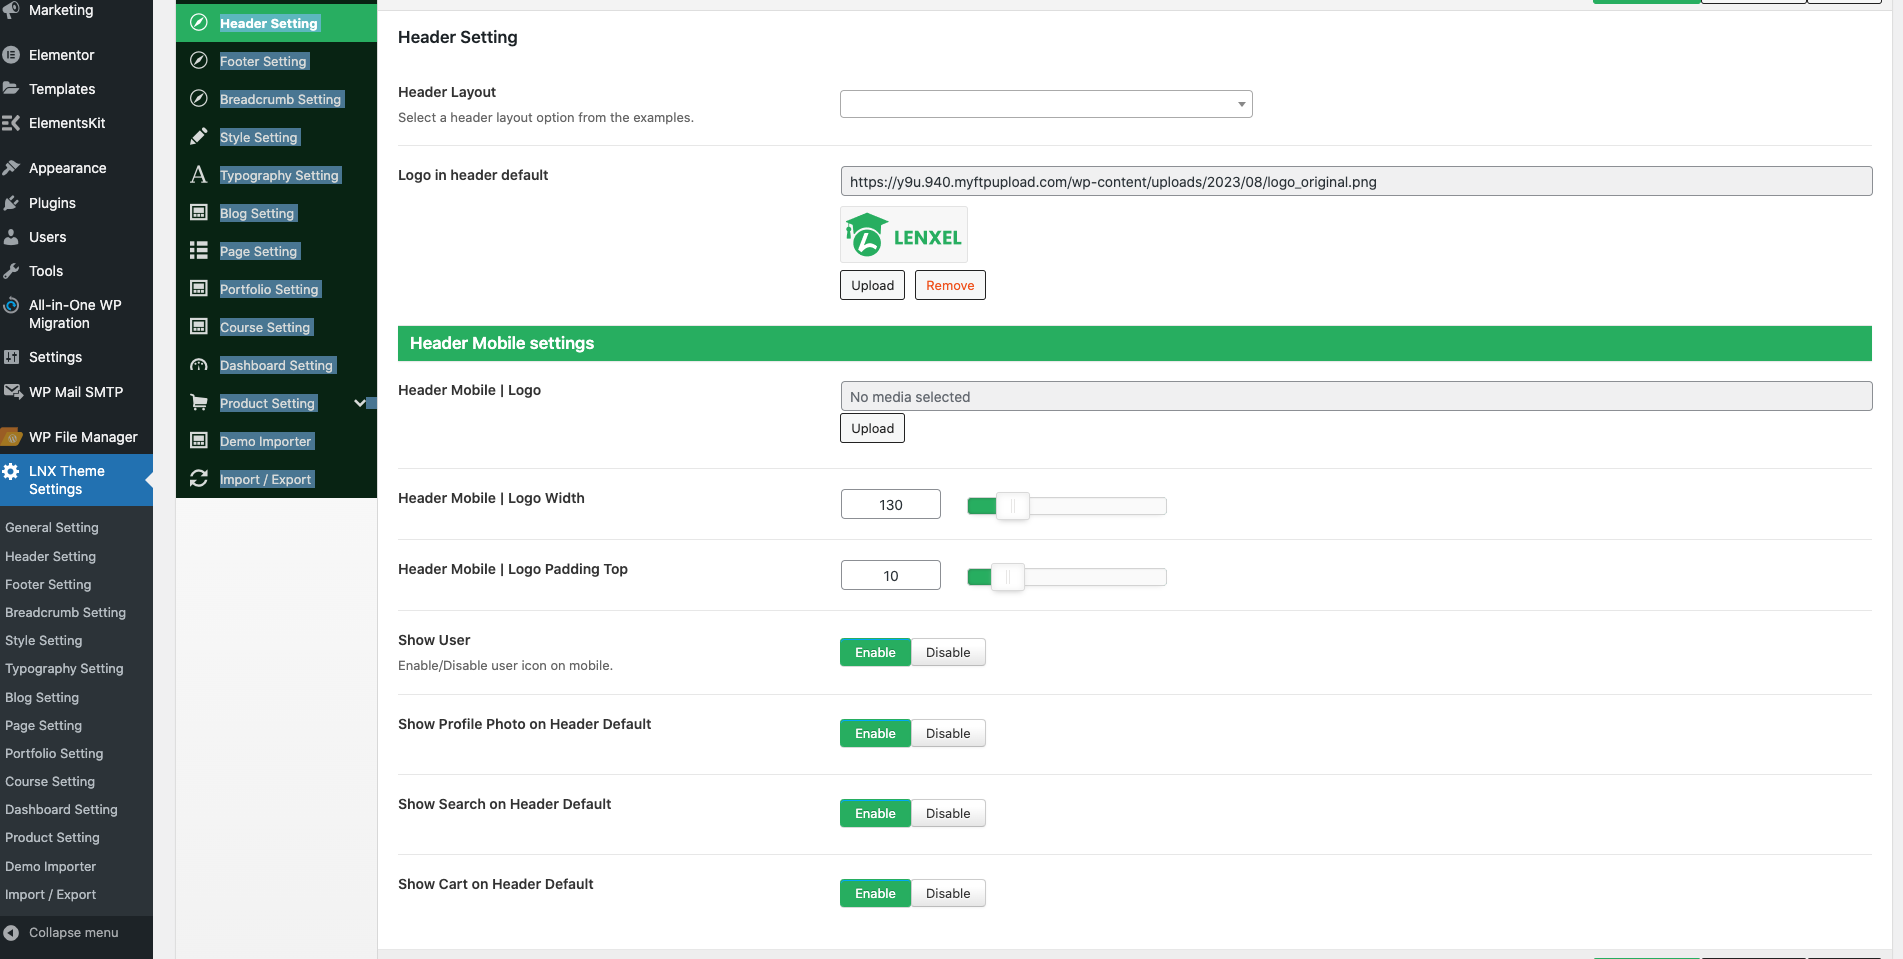
Task: Click the ElementsKit icon in sidebar
Action: click(11, 123)
